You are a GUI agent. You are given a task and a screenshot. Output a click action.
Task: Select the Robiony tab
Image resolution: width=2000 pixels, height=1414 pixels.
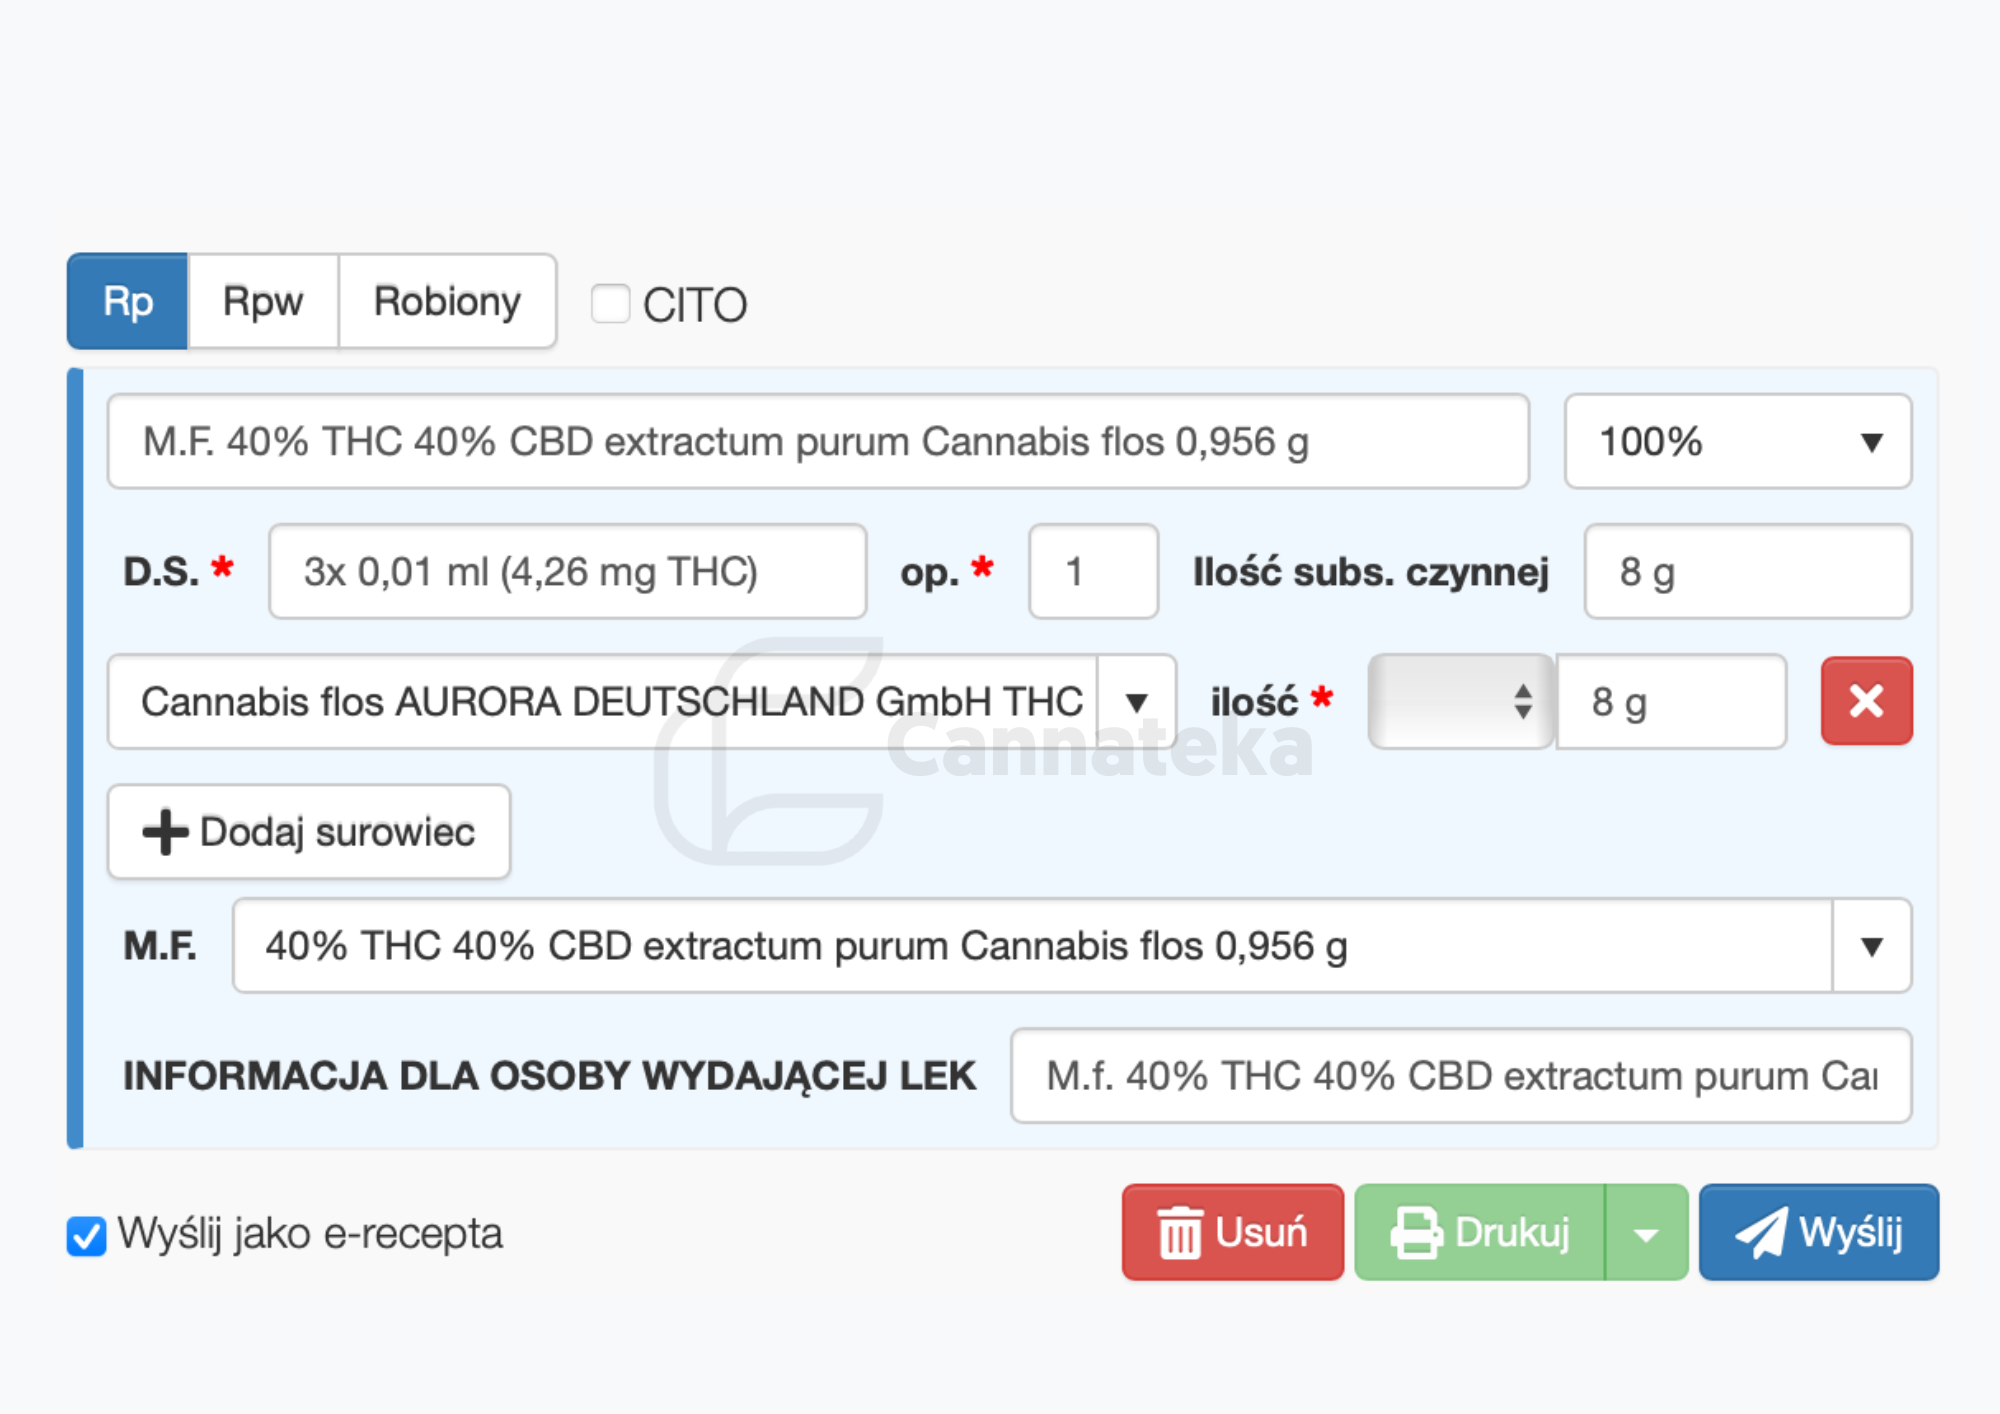(x=447, y=301)
